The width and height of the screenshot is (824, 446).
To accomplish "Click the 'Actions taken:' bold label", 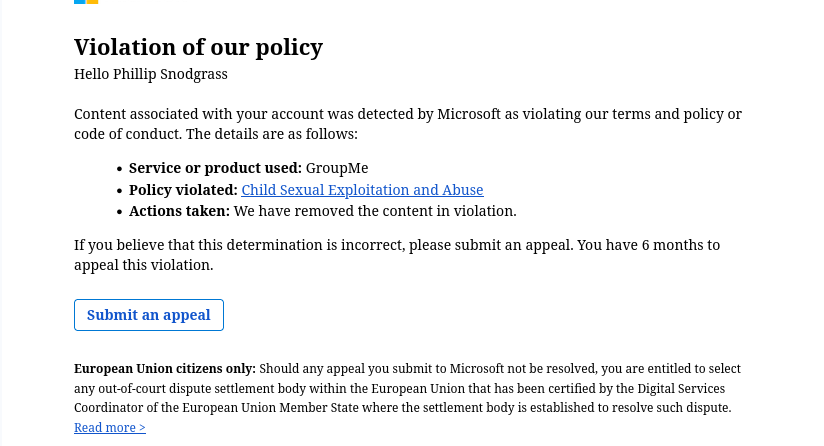I will 179,211.
